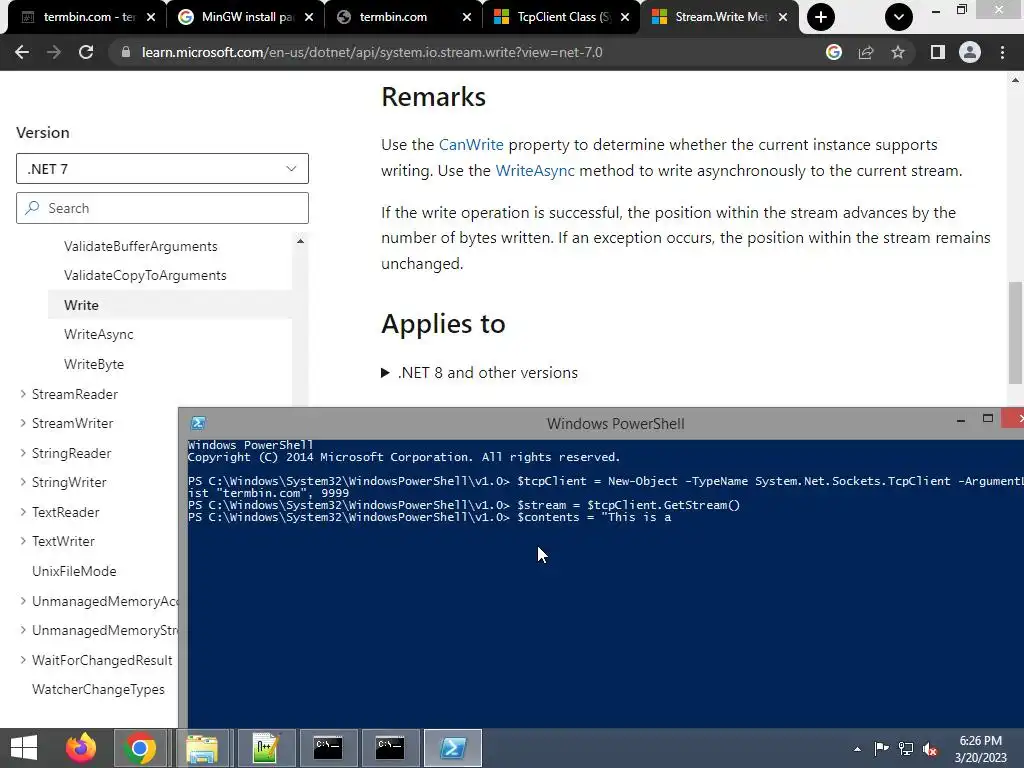Maximize the Windows PowerShell window
This screenshot has height=768, width=1024.
(x=987, y=419)
